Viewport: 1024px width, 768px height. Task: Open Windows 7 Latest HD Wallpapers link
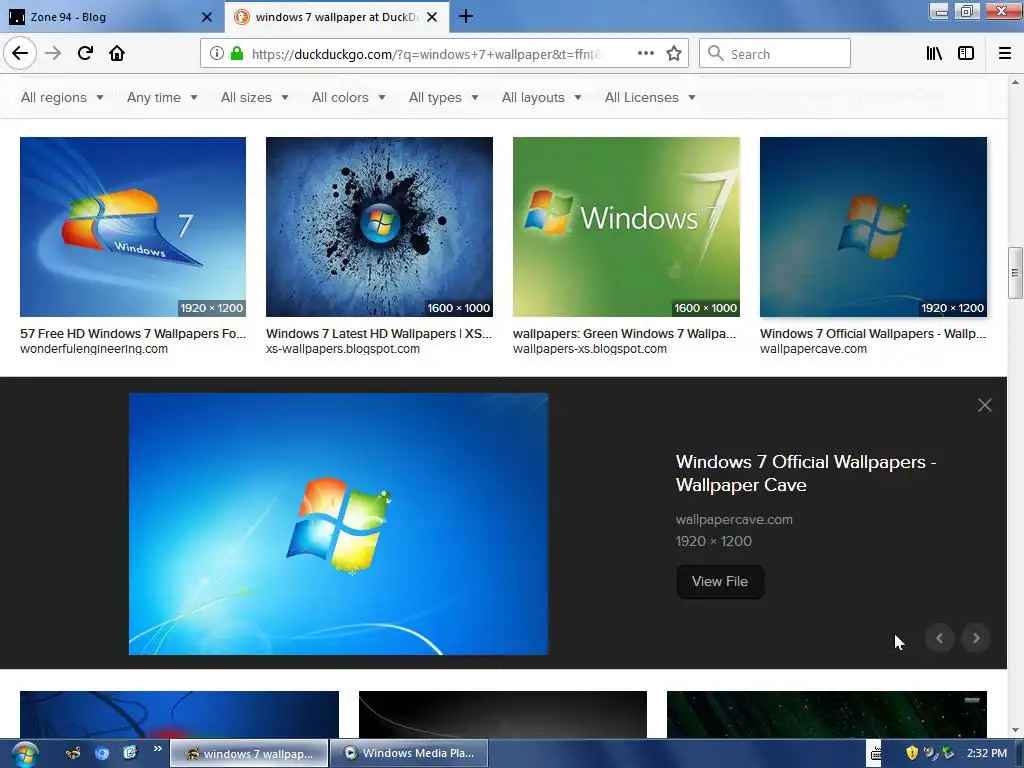coord(379,334)
